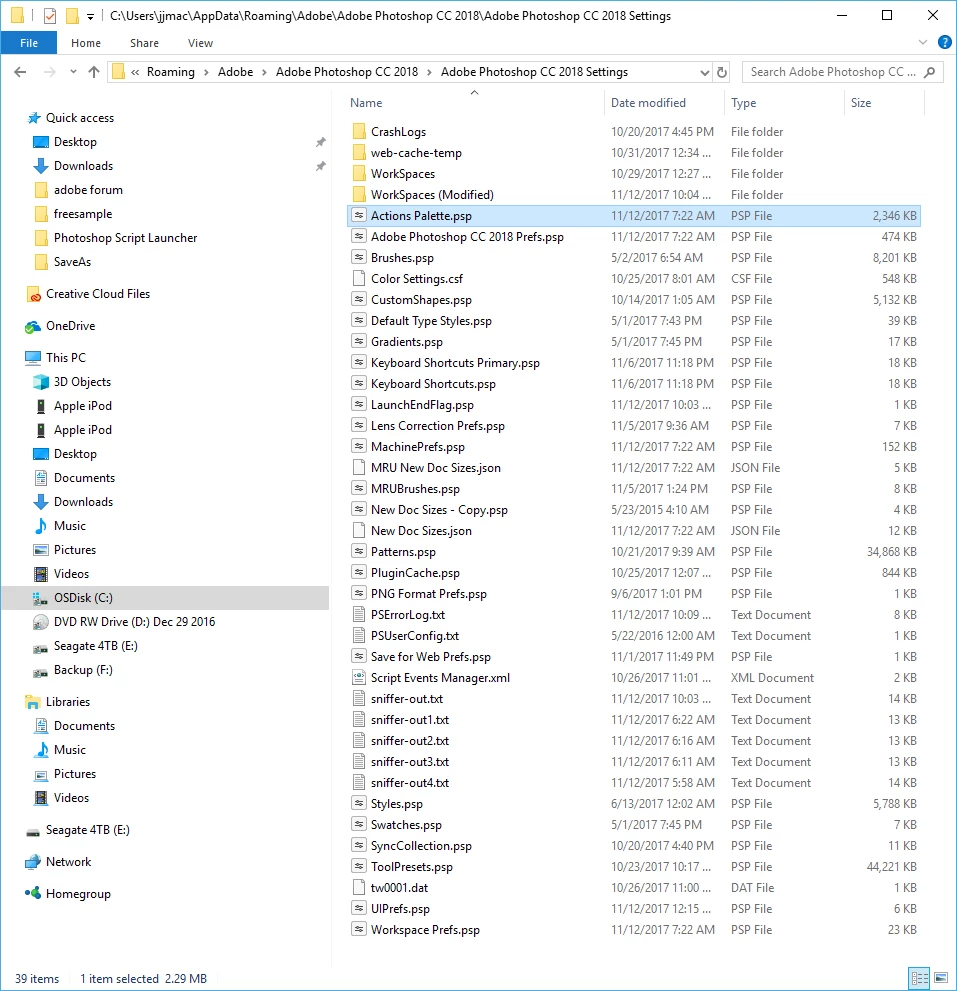Navigate to Roaming in the breadcrumb
The image size is (957, 991).
[x=171, y=72]
